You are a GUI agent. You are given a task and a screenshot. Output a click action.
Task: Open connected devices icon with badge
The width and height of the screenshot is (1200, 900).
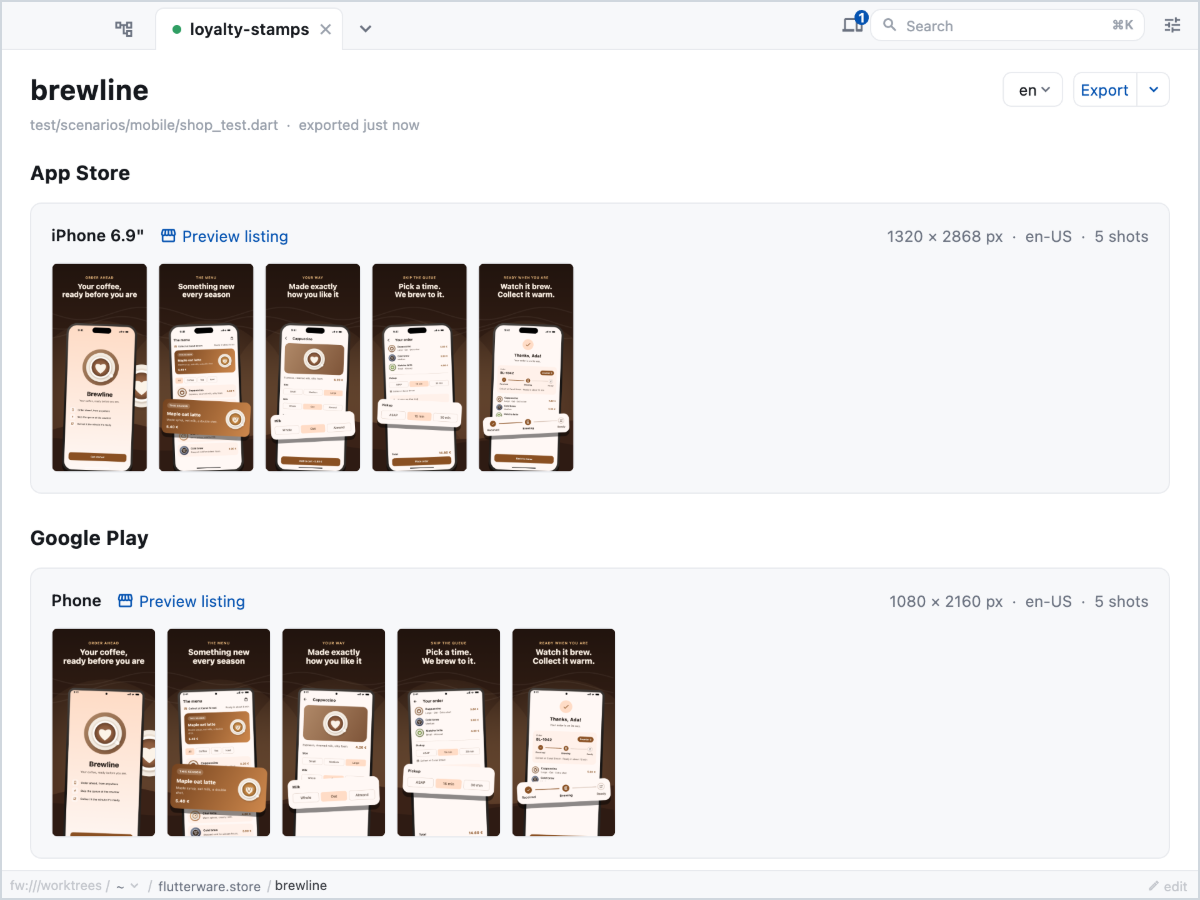pos(853,25)
